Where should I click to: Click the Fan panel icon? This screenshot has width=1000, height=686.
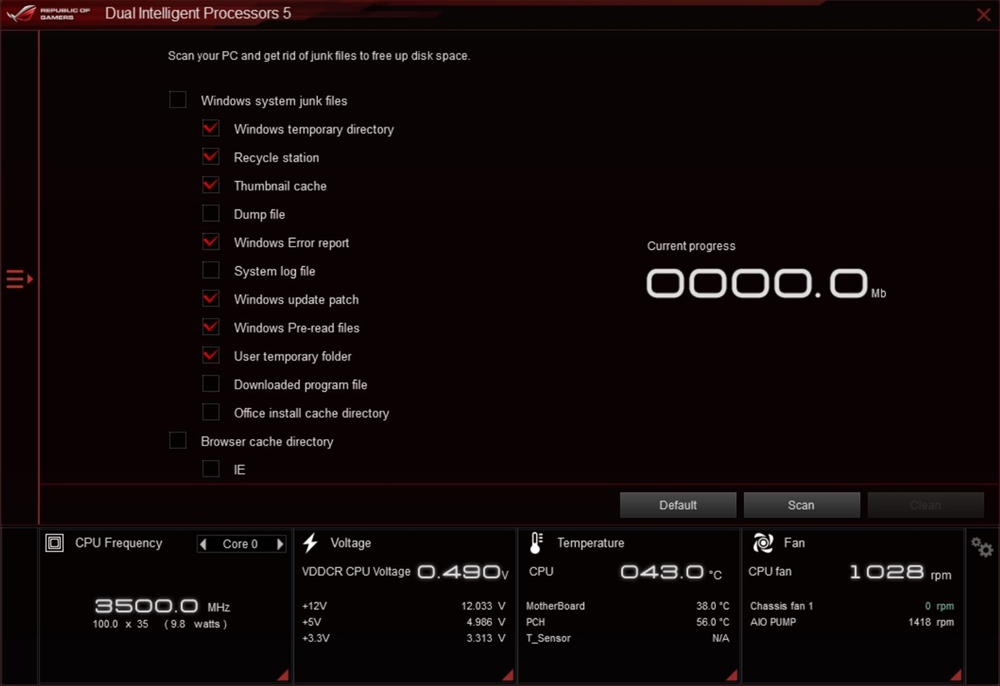click(x=763, y=543)
